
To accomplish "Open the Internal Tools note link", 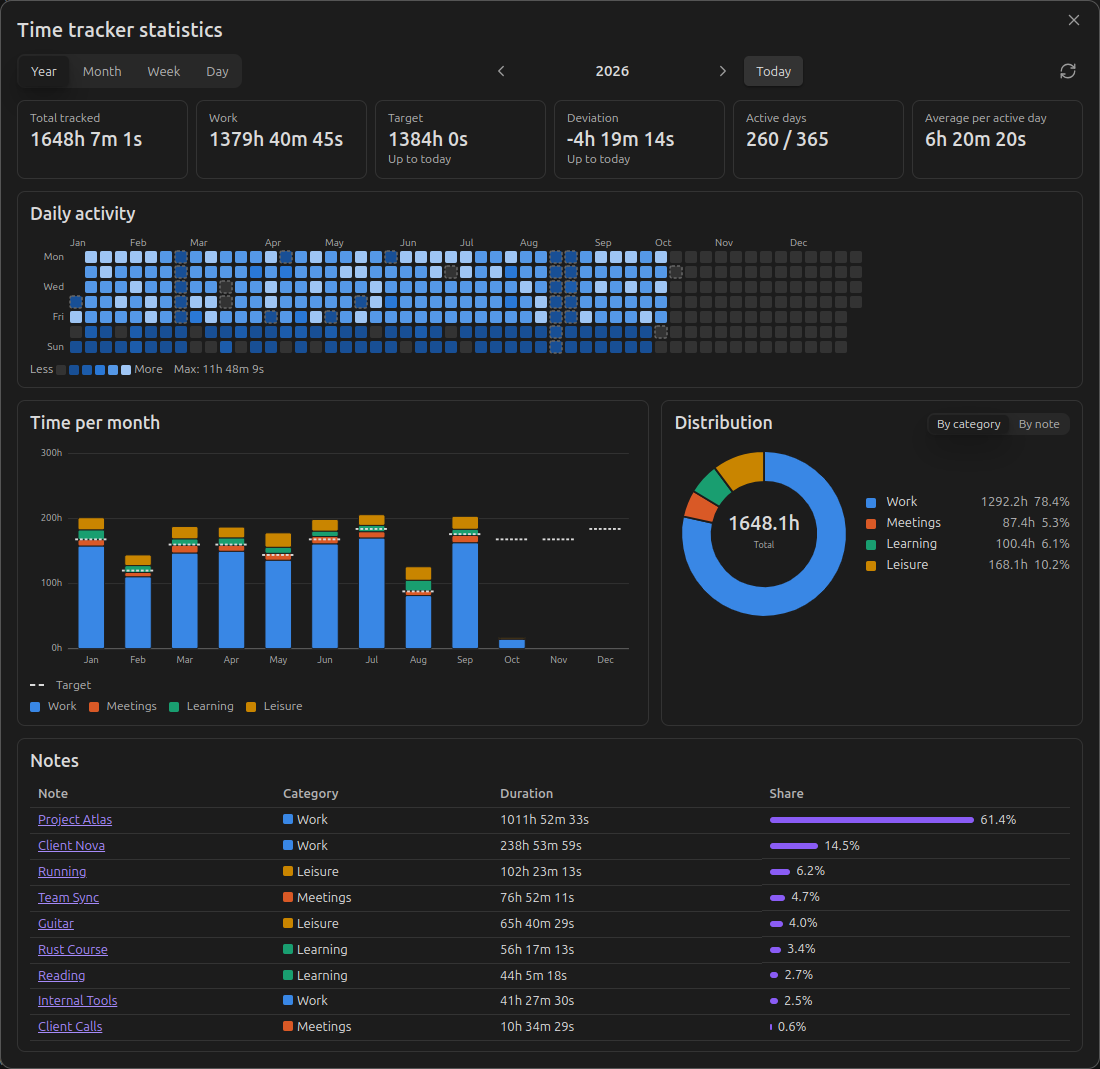I will [77, 1000].
